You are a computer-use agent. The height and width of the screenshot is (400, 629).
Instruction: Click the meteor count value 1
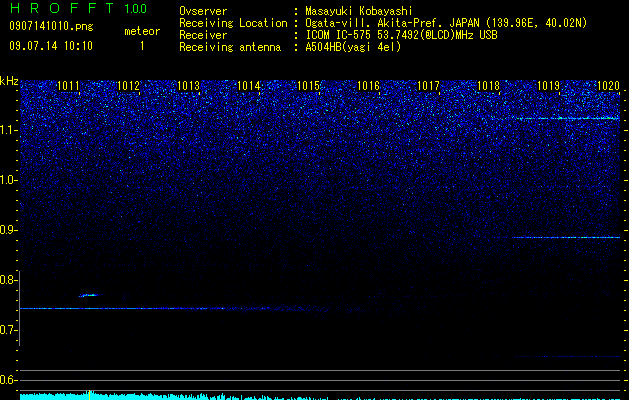(142, 46)
